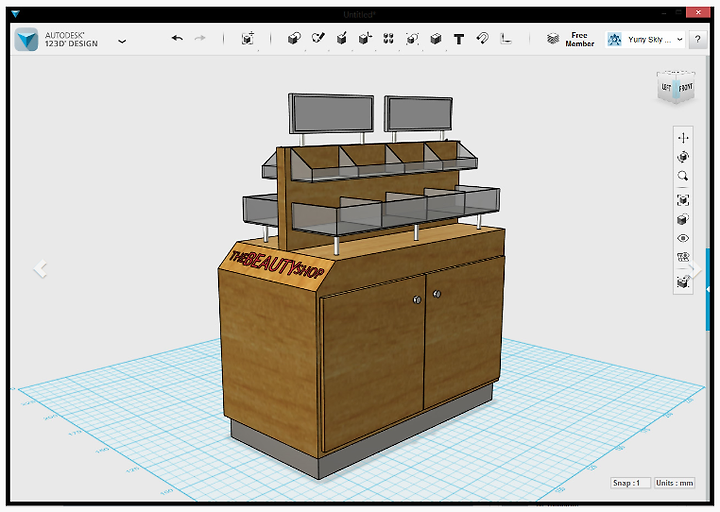This screenshot has height=512, width=720.
Task: Select the Orbit navigation tool
Action: click(683, 157)
